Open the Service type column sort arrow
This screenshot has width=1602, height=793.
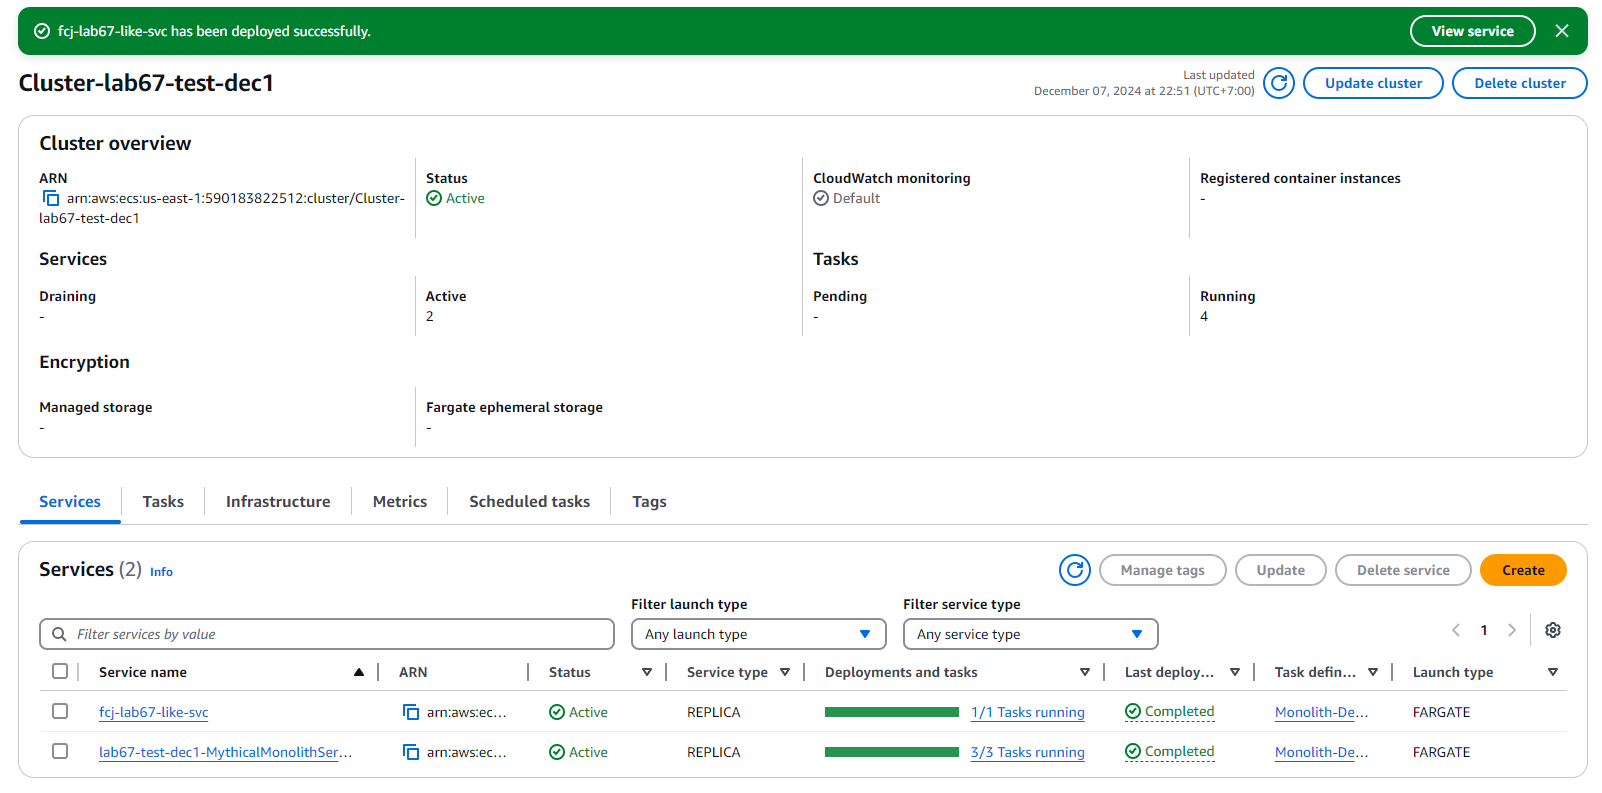pyautogui.click(x=785, y=672)
